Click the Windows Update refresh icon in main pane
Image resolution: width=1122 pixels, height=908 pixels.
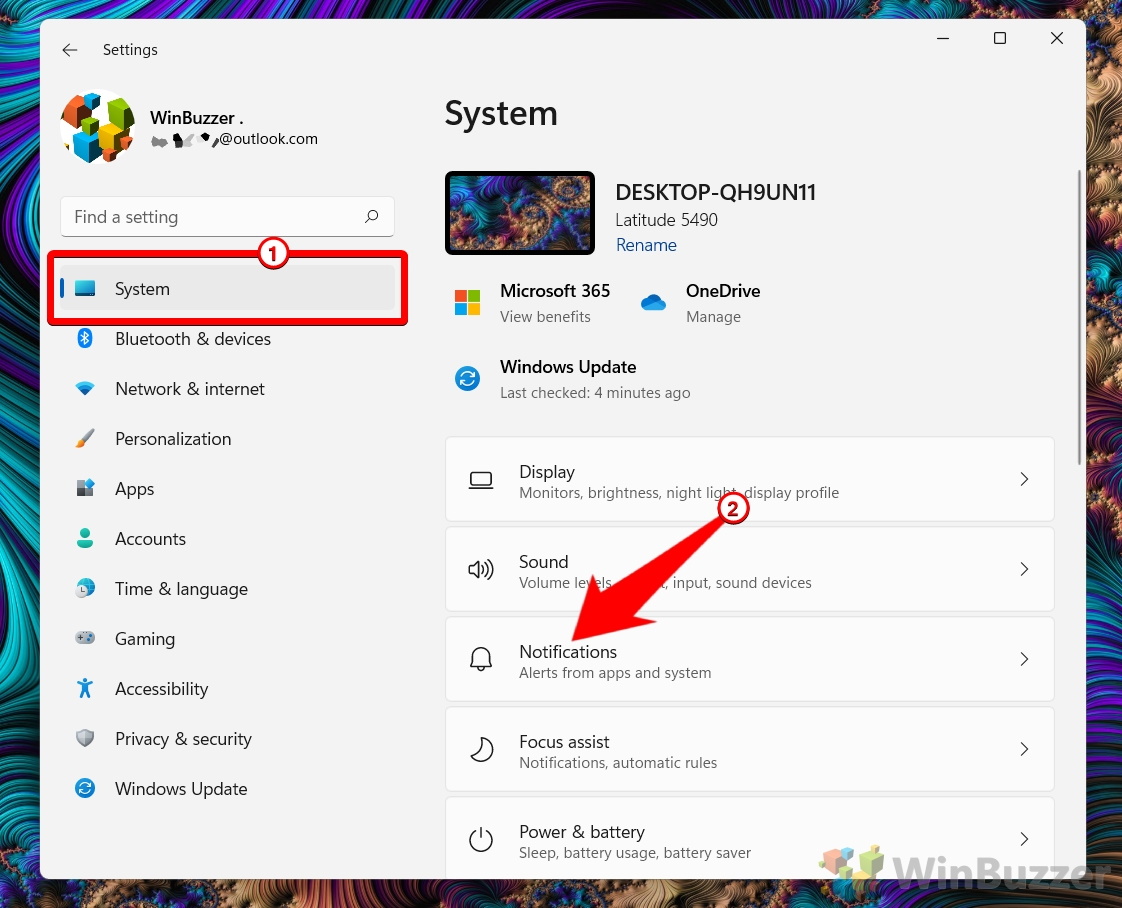click(467, 378)
